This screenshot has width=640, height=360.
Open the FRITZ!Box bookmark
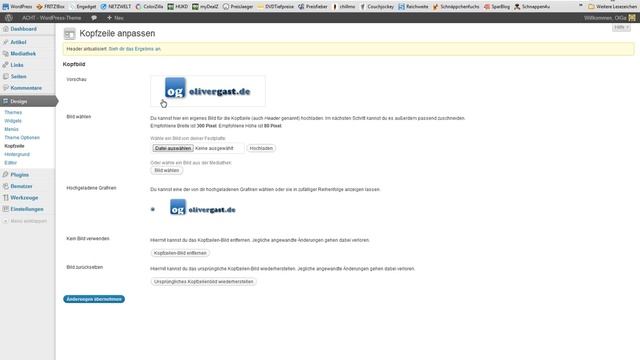(x=50, y=7)
